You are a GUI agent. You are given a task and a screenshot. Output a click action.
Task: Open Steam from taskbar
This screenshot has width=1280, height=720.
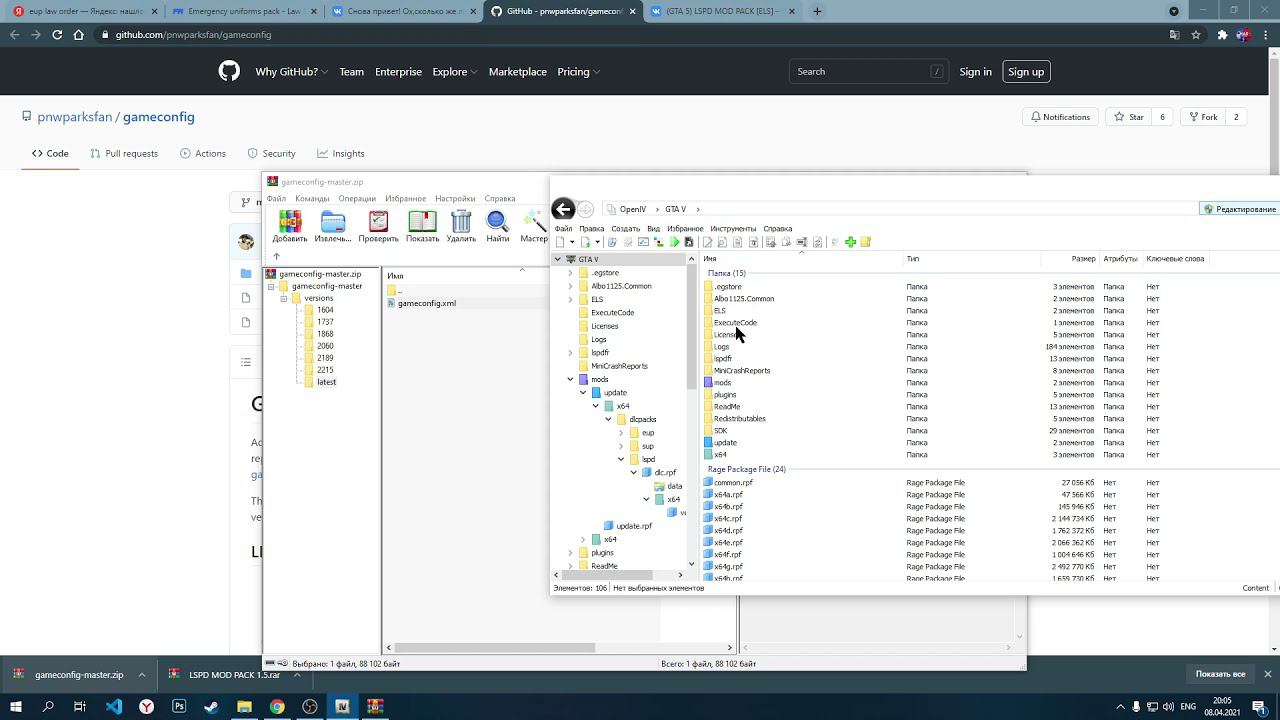tap(212, 706)
